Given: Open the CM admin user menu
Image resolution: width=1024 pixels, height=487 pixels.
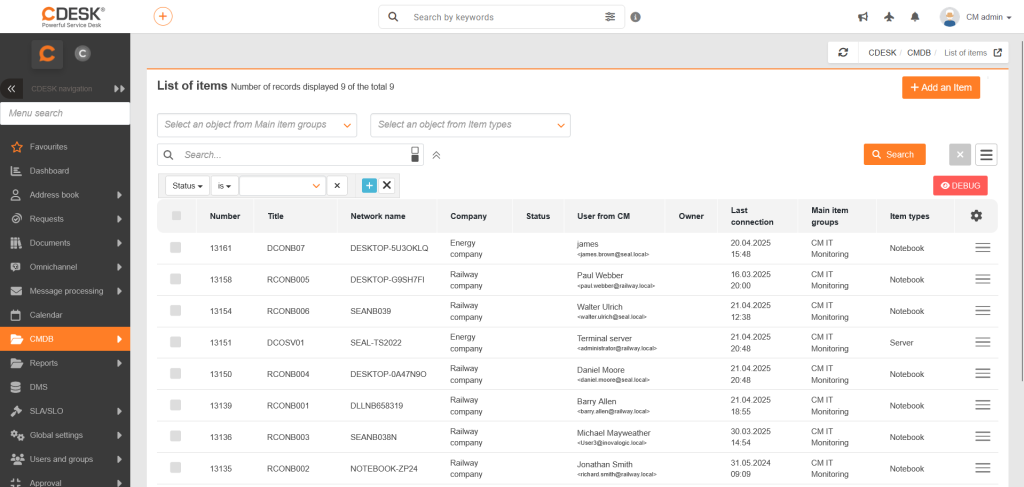Looking at the screenshot, I should (989, 18).
